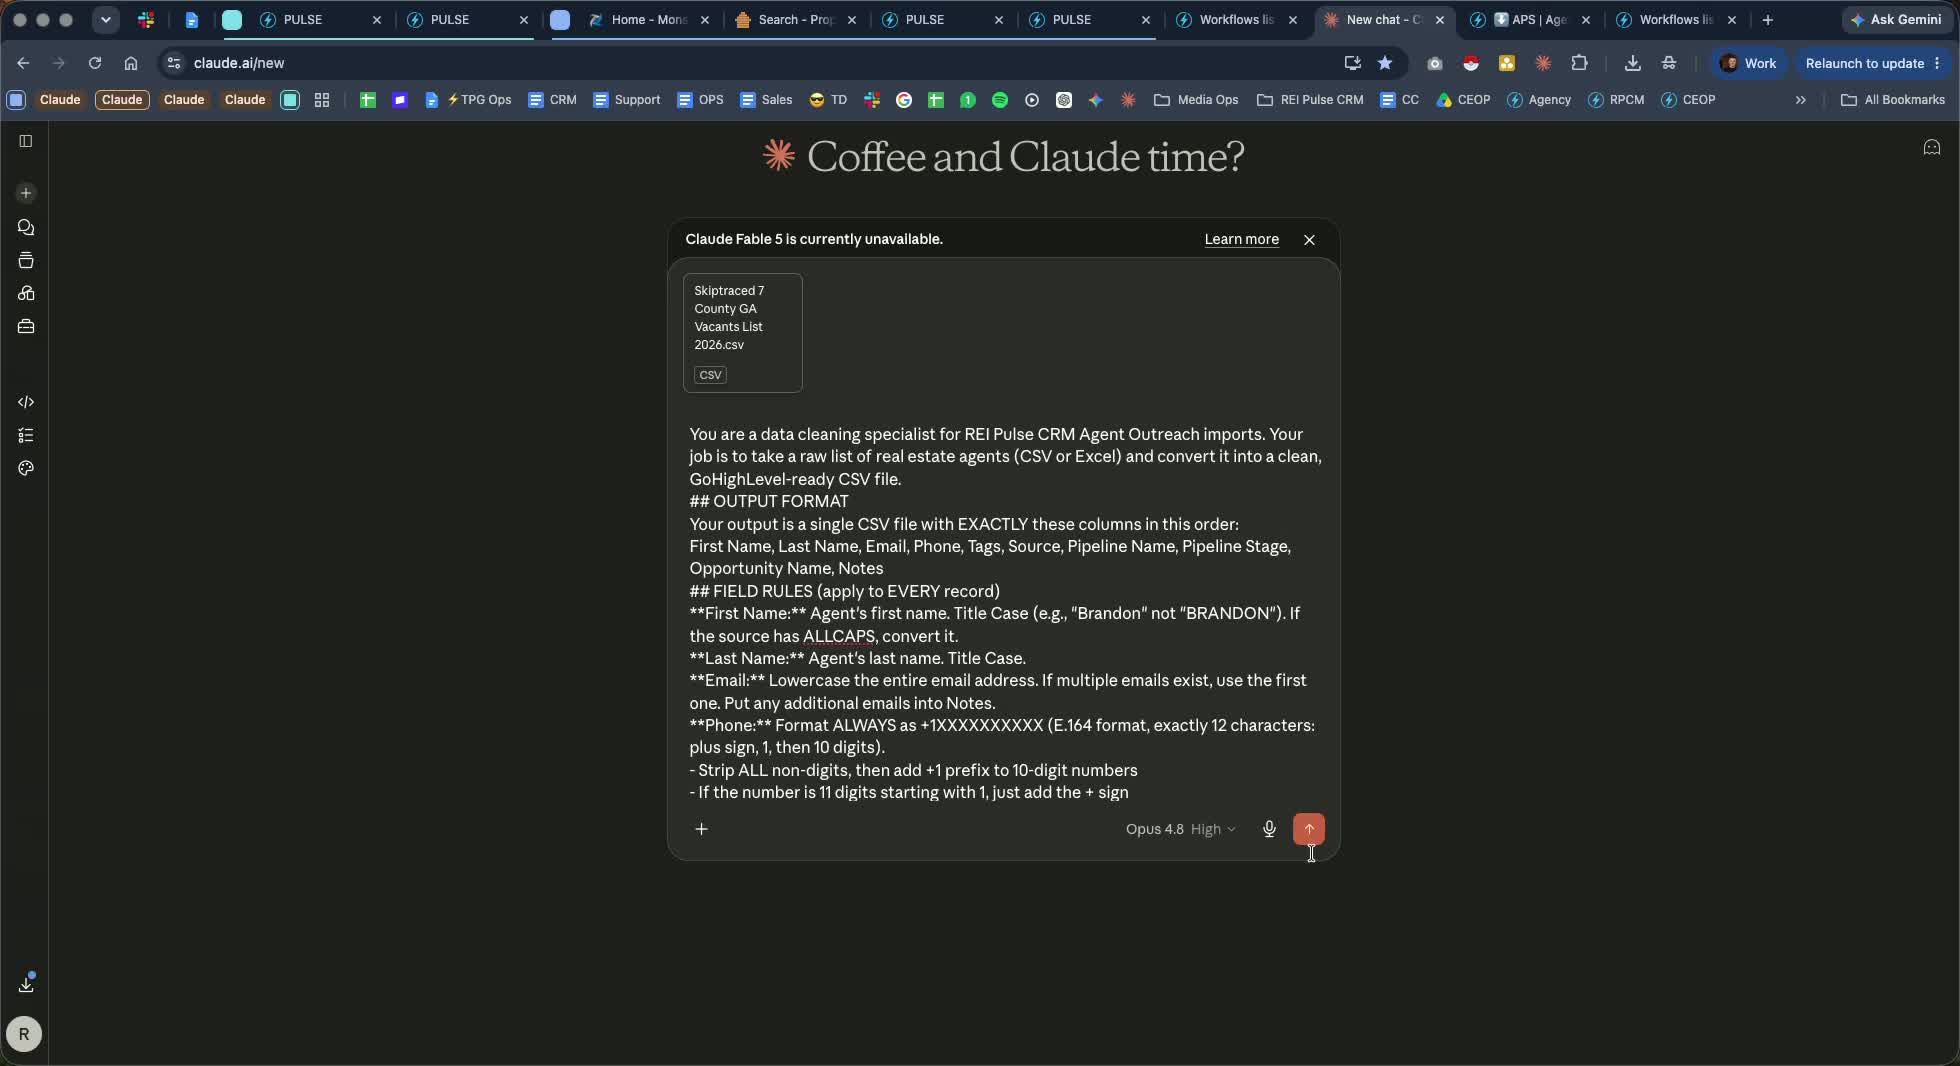Open the Artifacts icon in the sidebar
This screenshot has width=1960, height=1066.
(x=26, y=294)
